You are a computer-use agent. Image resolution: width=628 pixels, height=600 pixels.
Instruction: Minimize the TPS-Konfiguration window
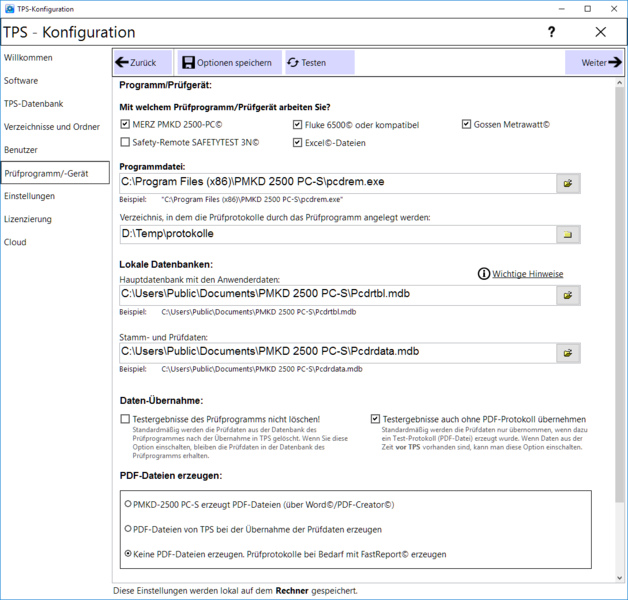point(562,9)
